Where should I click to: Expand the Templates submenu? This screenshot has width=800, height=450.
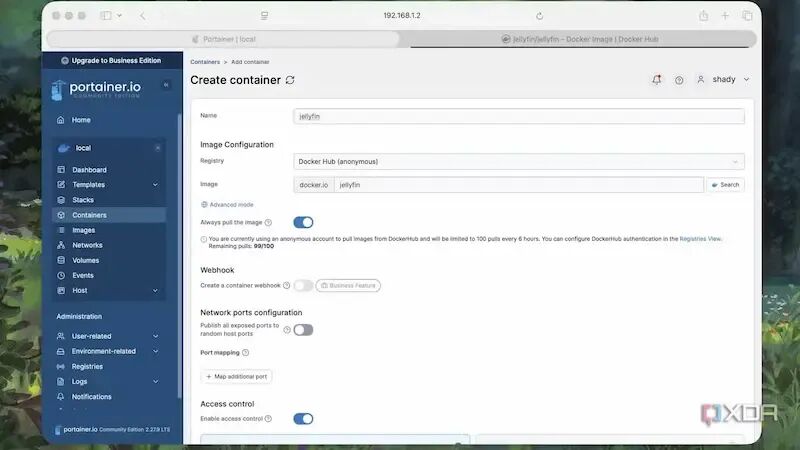coord(156,185)
